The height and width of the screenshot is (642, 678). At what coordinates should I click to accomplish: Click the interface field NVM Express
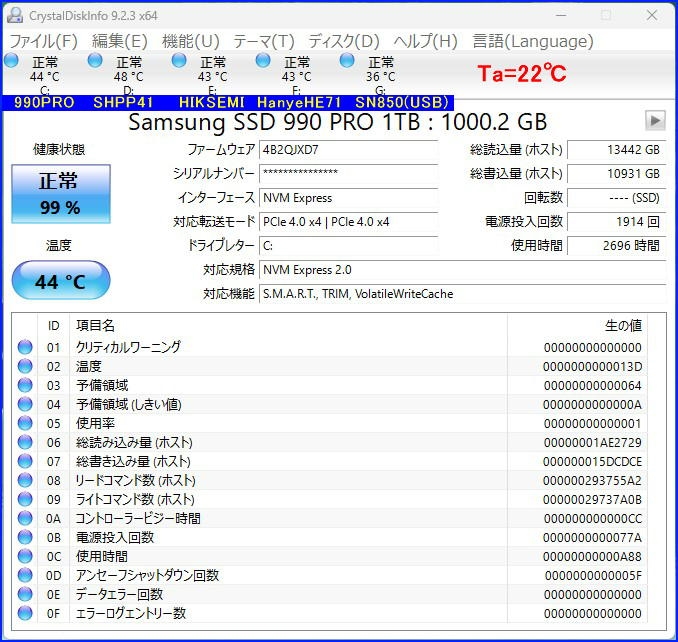(349, 198)
